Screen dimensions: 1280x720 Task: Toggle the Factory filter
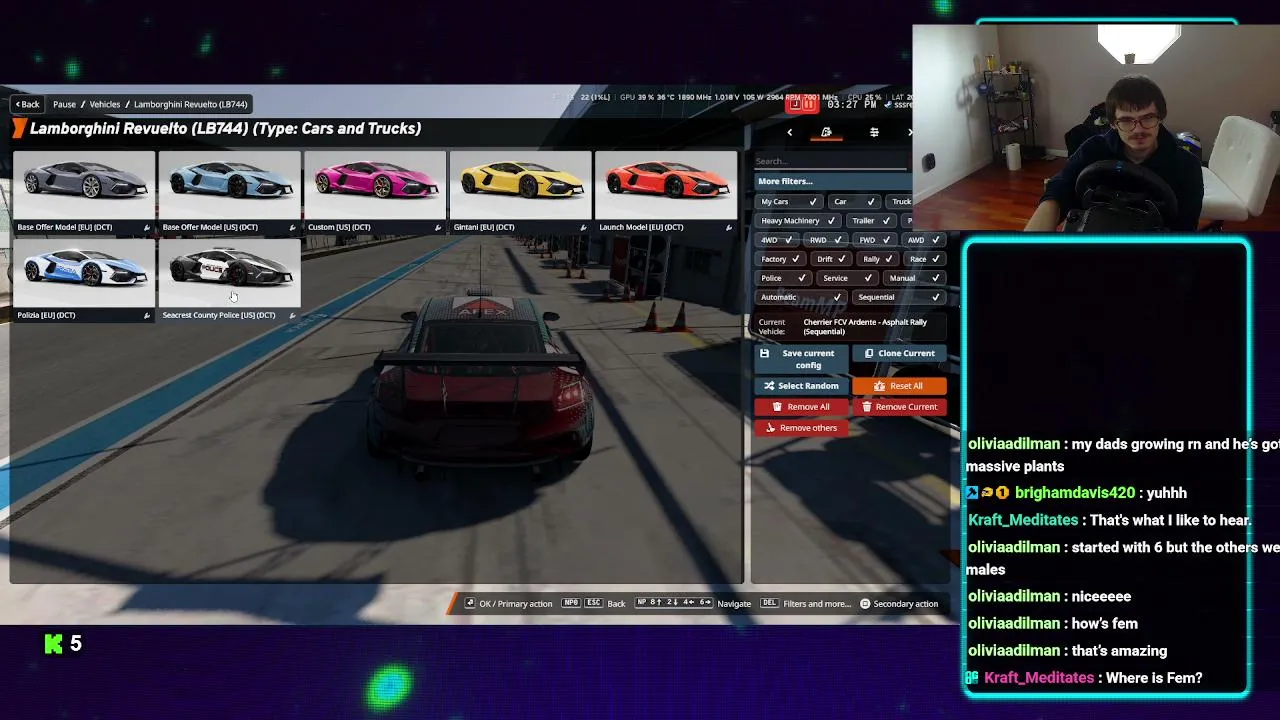pyautogui.click(x=781, y=259)
